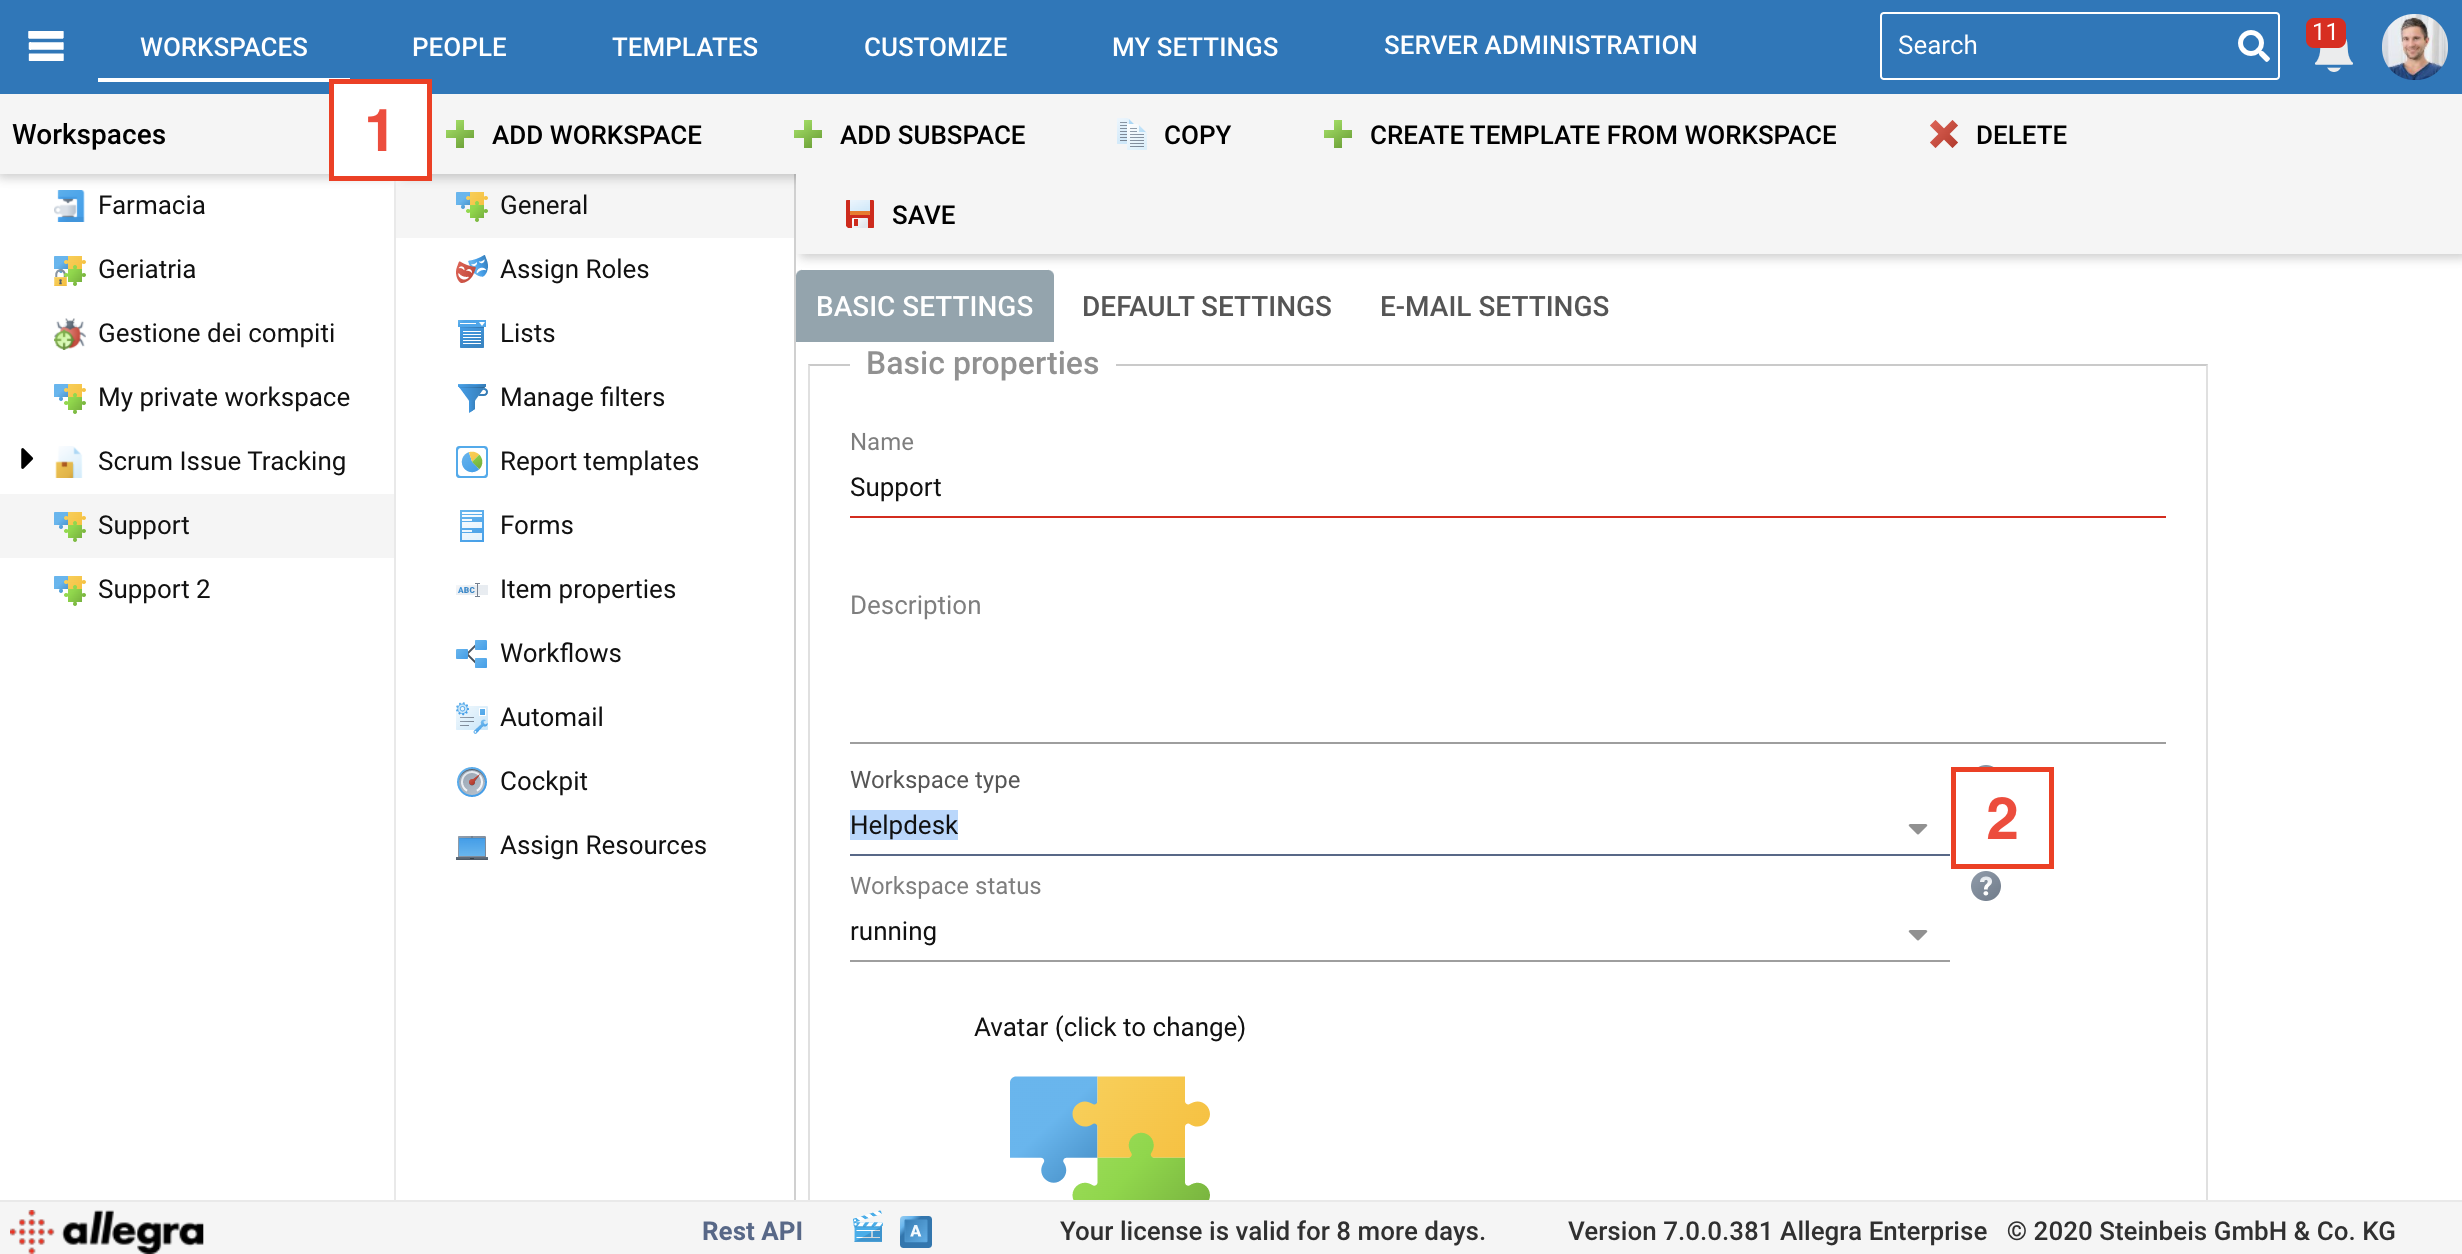Click the red Save floppy icon
Image resolution: width=2462 pixels, height=1254 pixels.
pos(859,215)
